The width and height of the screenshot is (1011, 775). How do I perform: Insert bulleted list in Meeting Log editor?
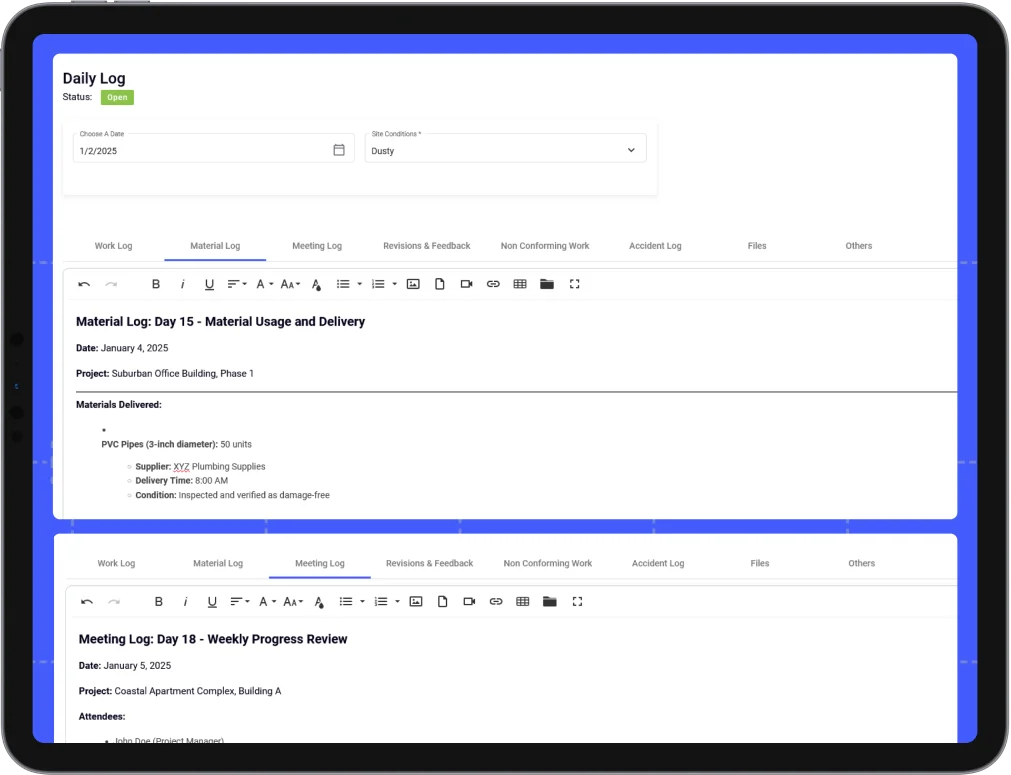pos(346,602)
